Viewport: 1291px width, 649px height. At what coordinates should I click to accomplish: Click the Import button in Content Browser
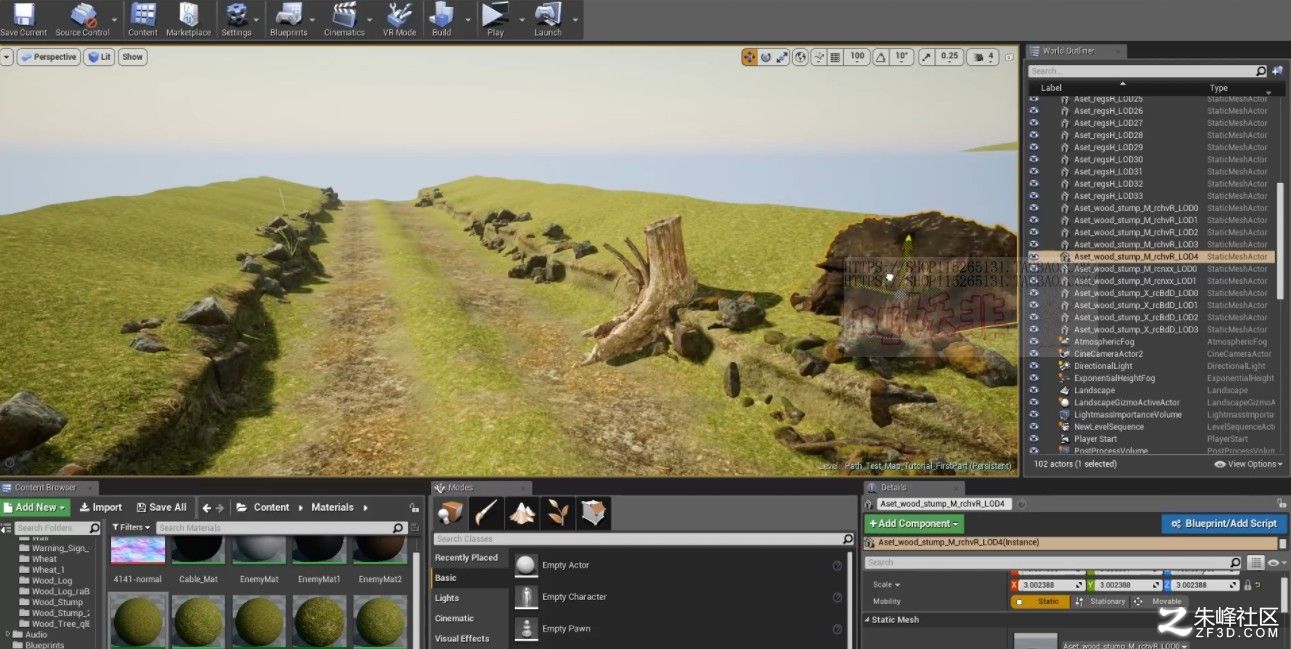click(x=101, y=507)
